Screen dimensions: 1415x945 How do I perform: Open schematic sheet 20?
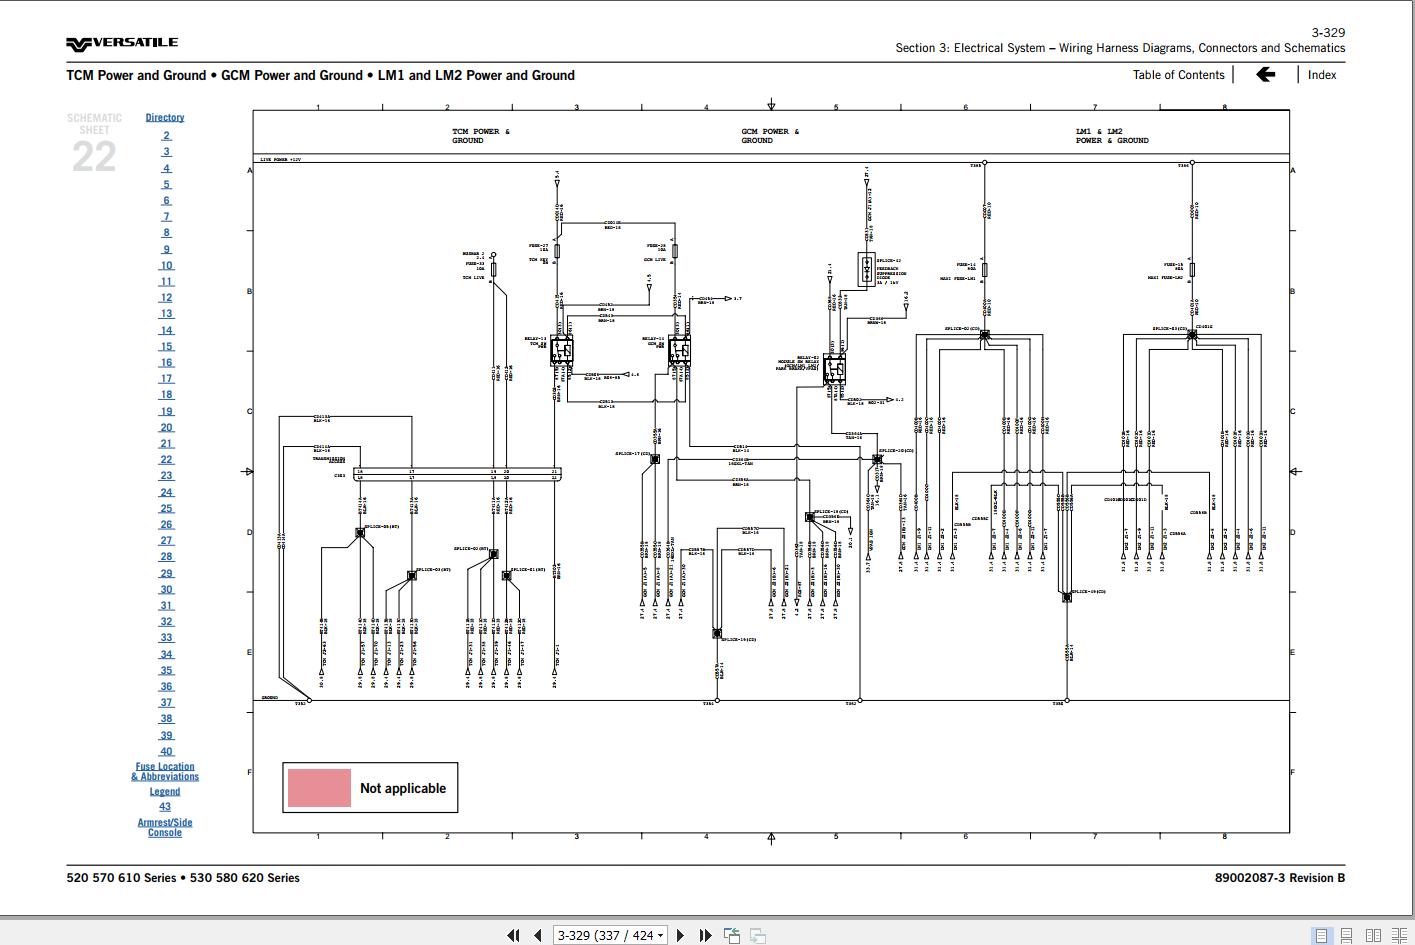[x=166, y=427]
